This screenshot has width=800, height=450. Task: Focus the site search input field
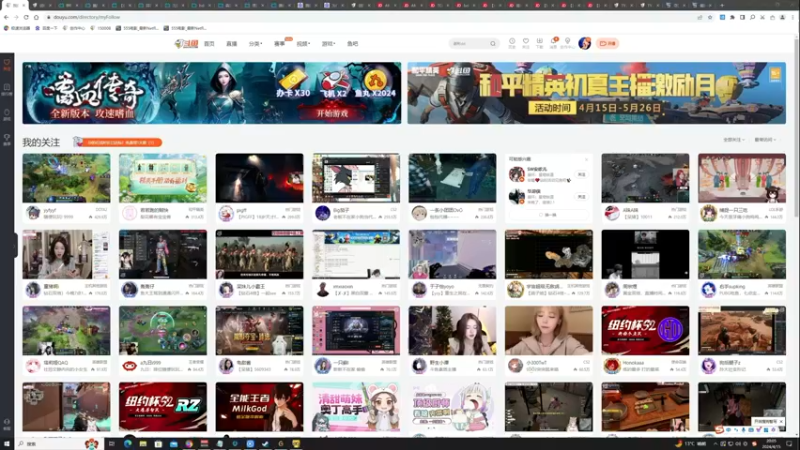pos(469,43)
